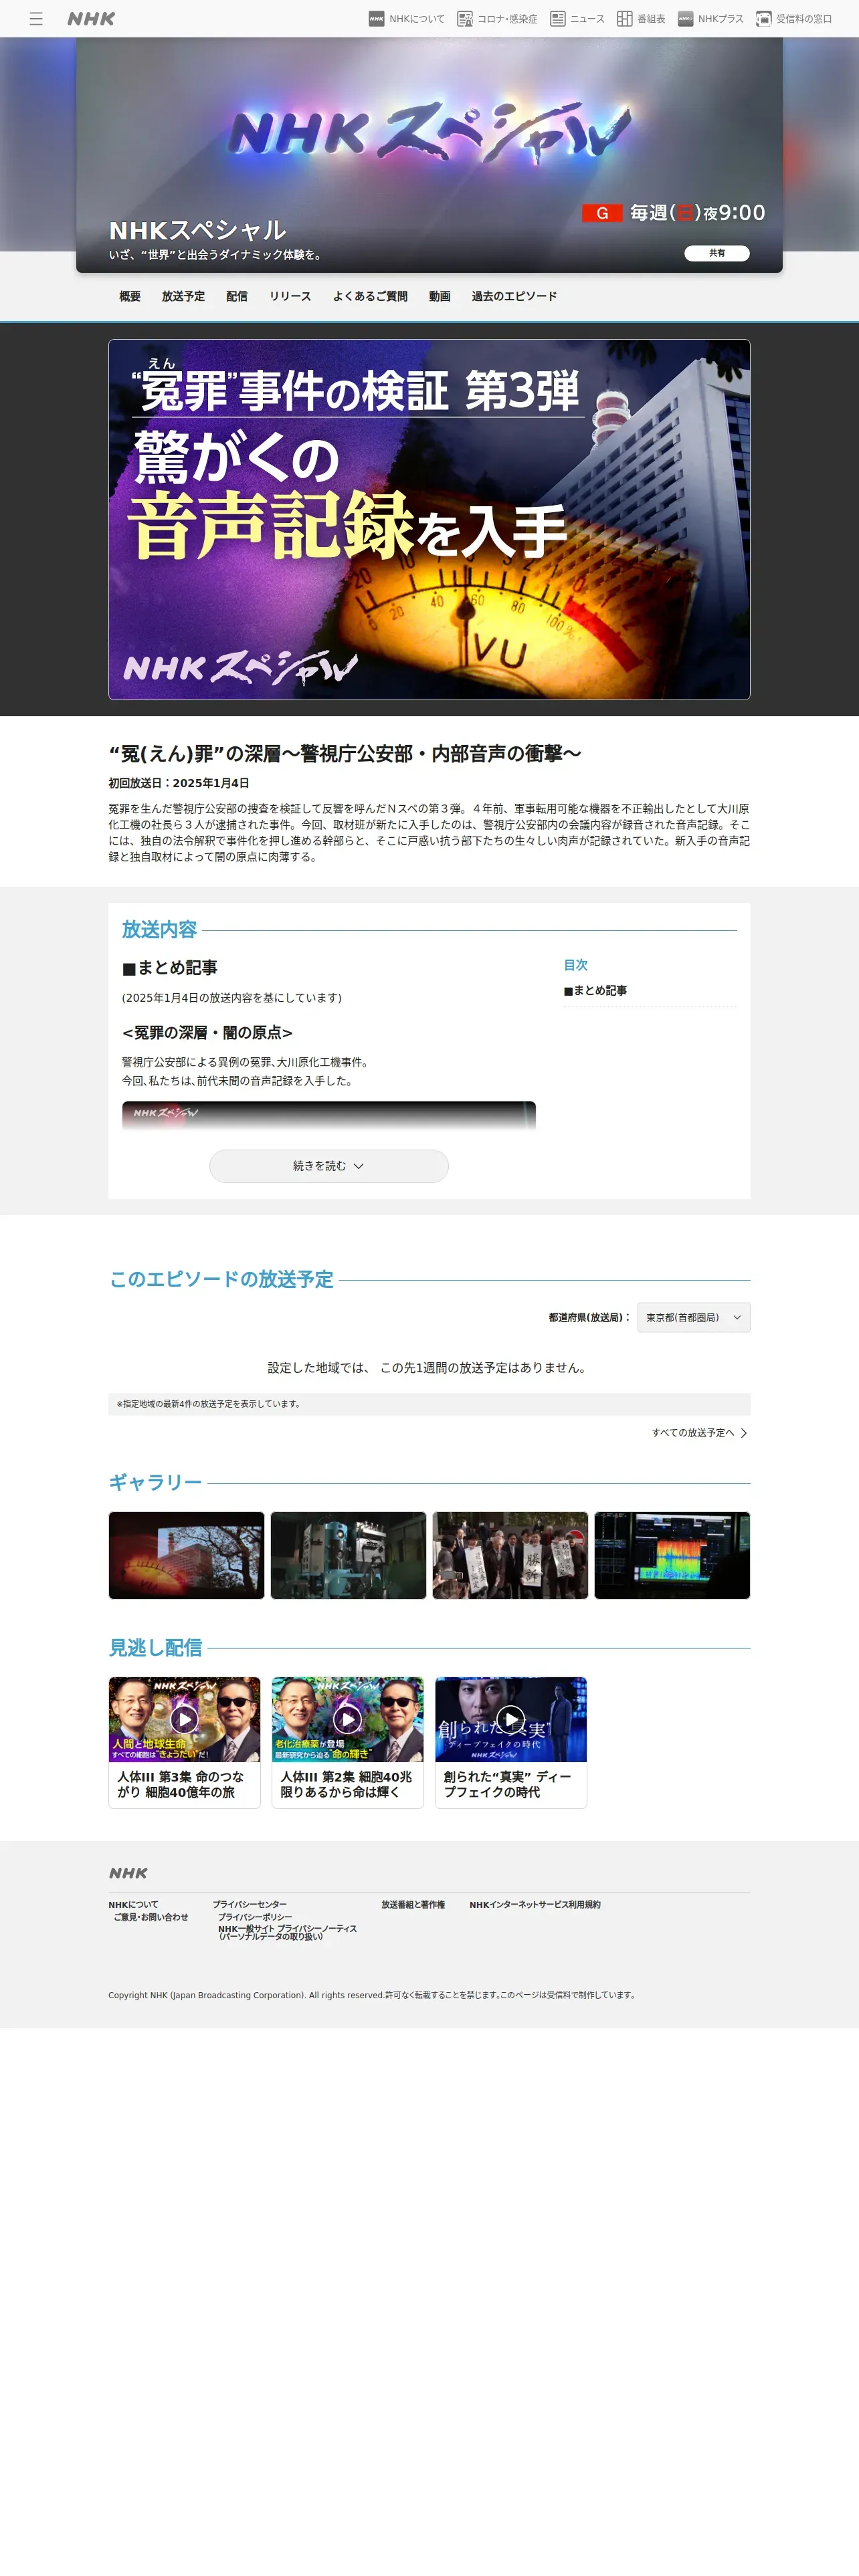Viewport: 859px width, 2576px height.
Task: Open the よくあるご質問 tab
Action: [x=370, y=297]
